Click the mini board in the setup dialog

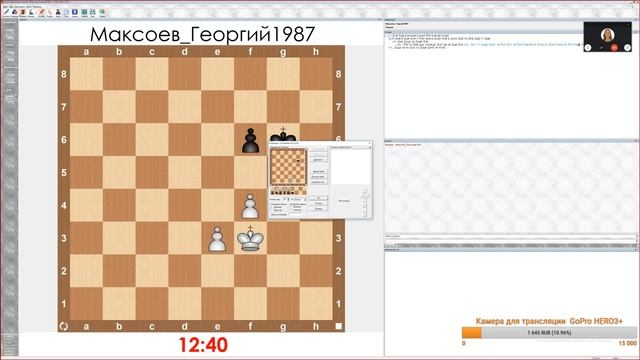coord(289,167)
